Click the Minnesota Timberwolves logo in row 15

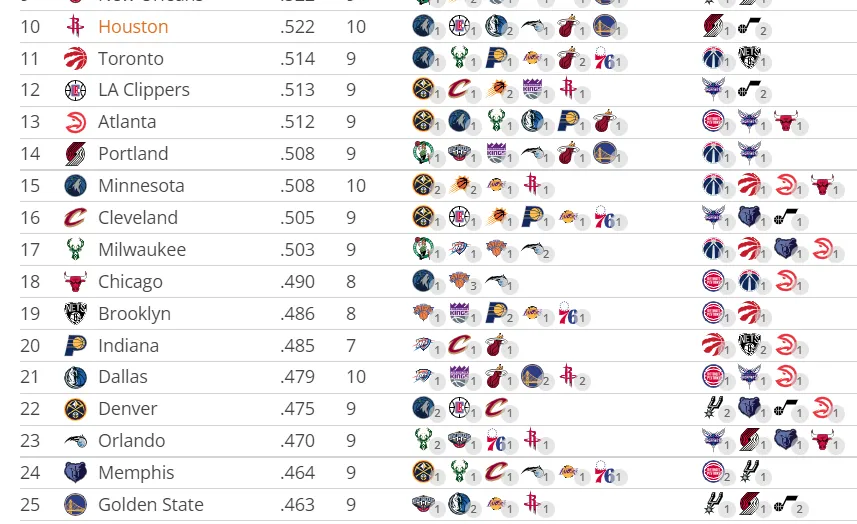(75, 186)
